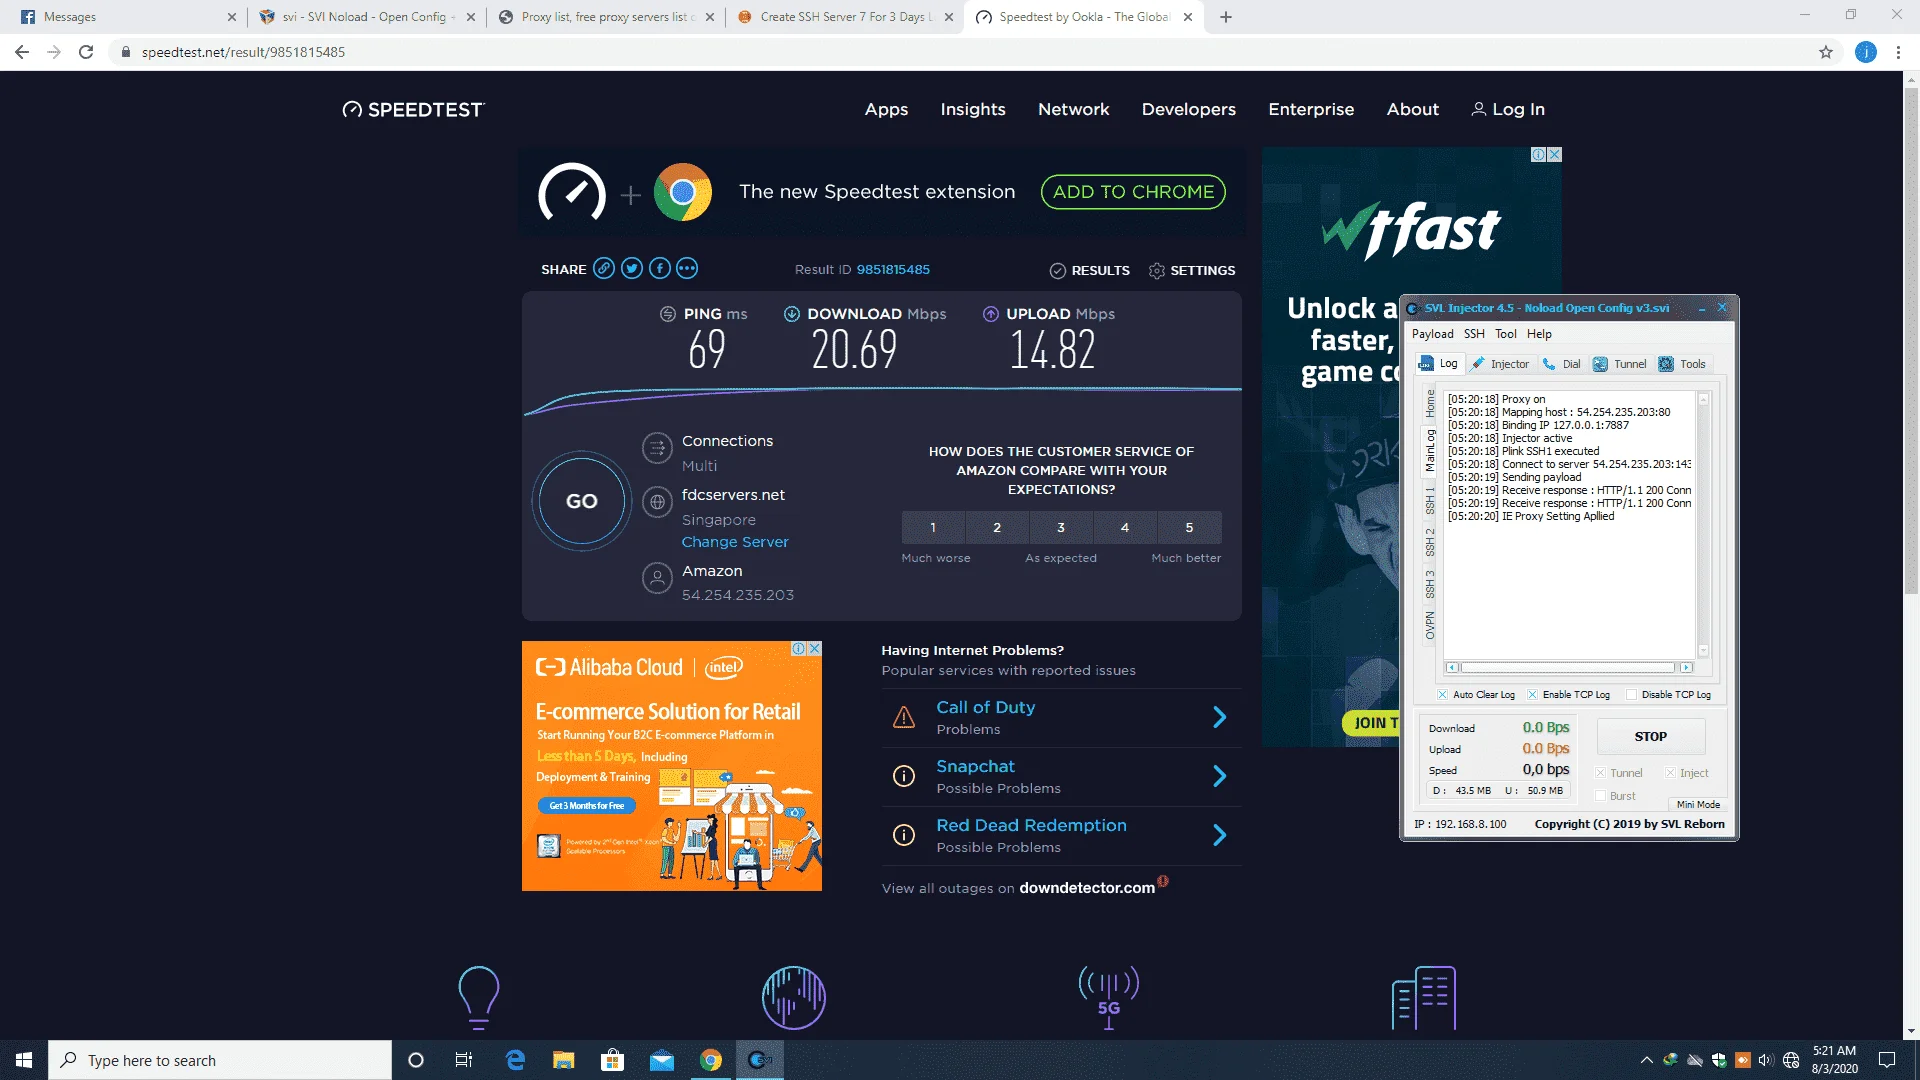Open Mail app from the taskbar

(x=661, y=1060)
